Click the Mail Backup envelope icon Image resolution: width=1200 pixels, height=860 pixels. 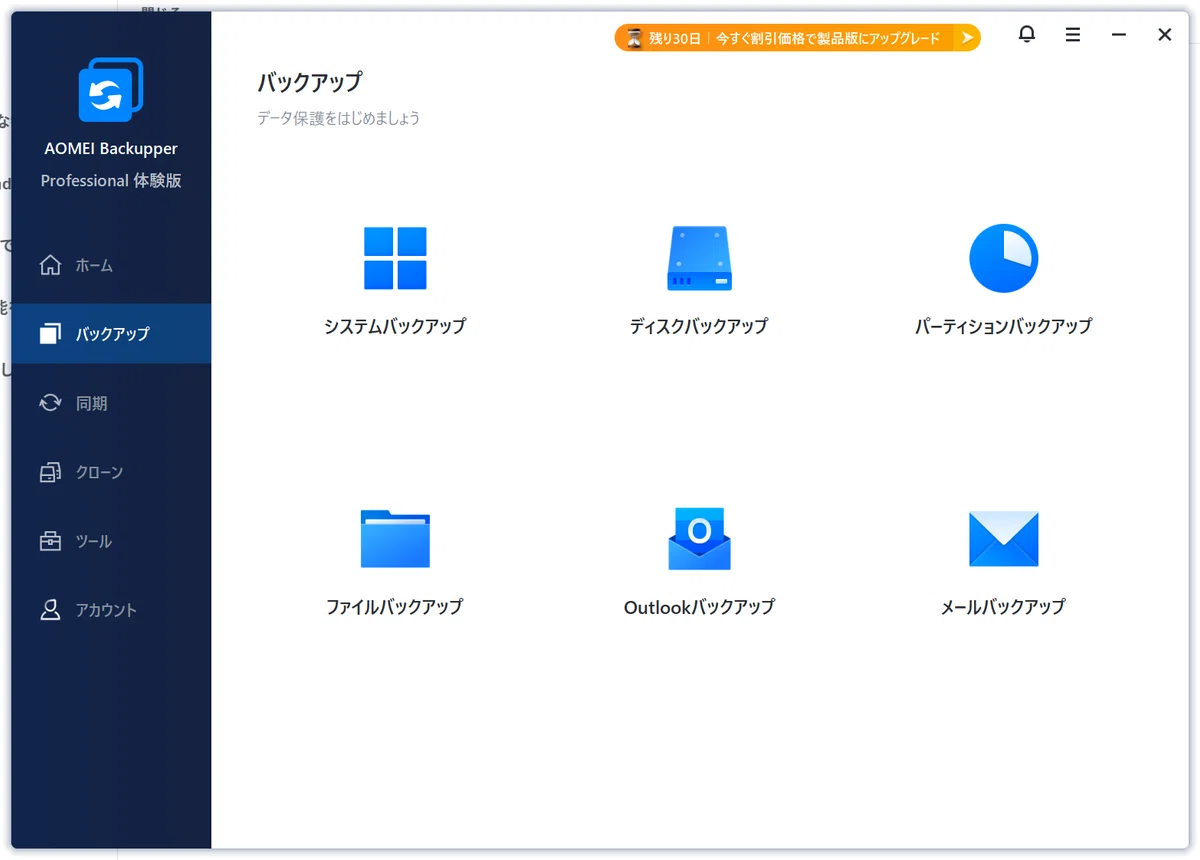point(1003,539)
